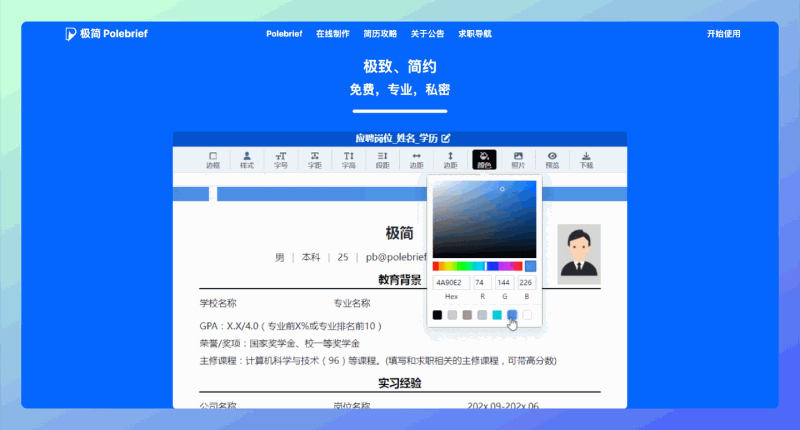Click the 主修课程 line
Viewport: 800px width, 430px height.
(378, 361)
